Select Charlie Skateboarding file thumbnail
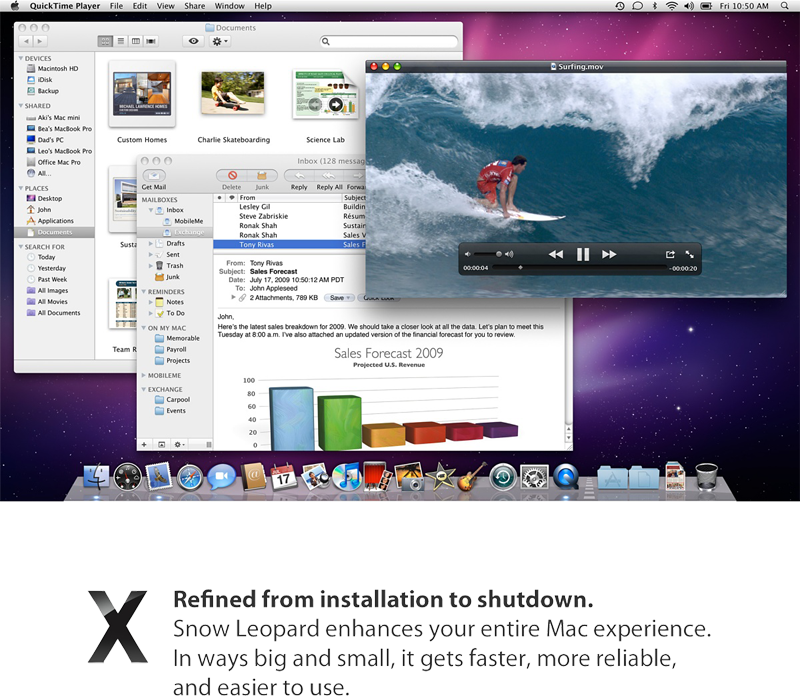Image resolution: width=800 pixels, height=696 pixels. [x=233, y=93]
